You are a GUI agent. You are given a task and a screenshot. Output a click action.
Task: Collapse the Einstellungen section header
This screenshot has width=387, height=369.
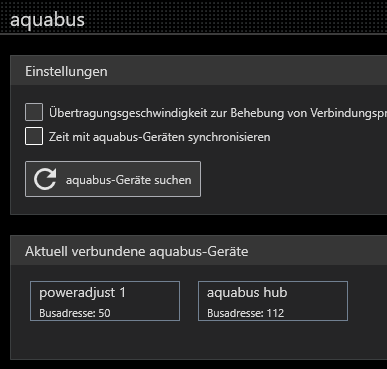tap(199, 71)
